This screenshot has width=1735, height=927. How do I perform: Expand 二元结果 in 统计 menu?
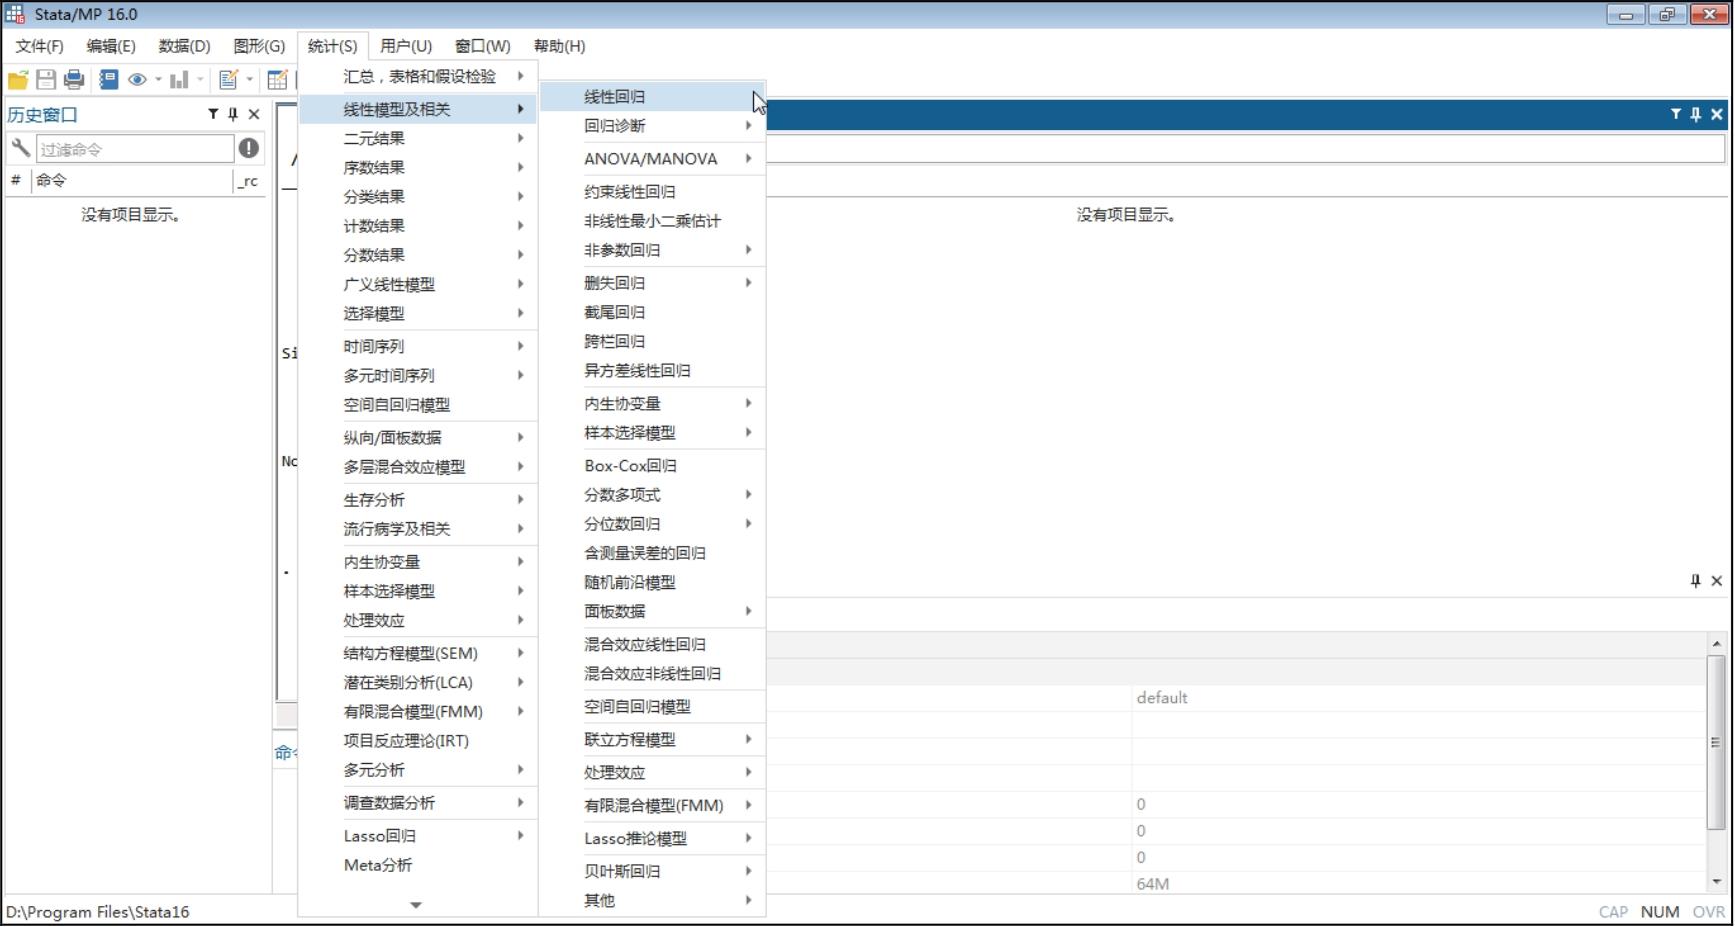tap(418, 139)
